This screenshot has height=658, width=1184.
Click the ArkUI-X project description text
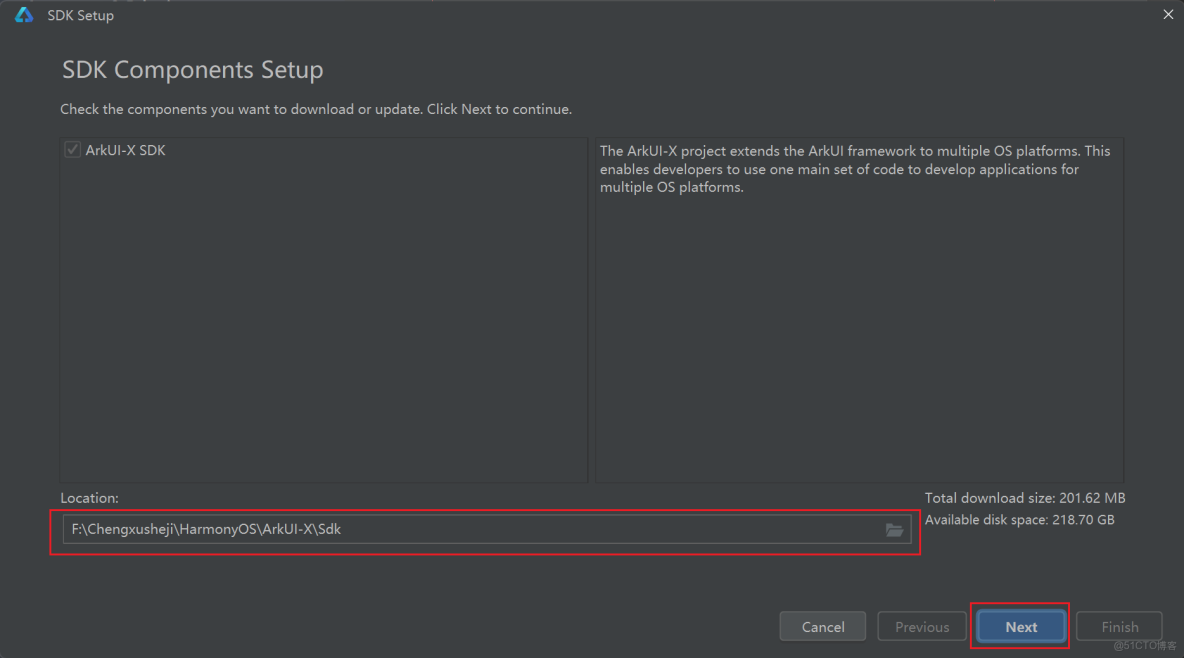tap(855, 169)
